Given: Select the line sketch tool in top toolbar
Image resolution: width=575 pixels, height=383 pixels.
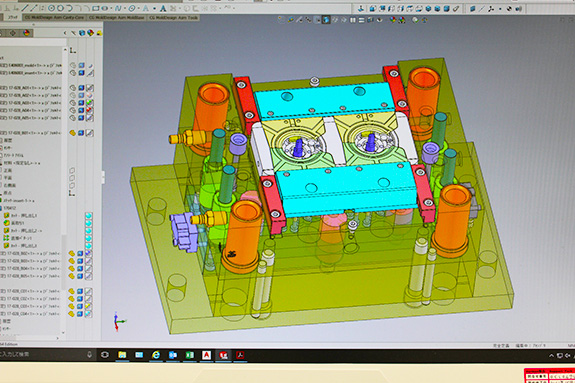Looking at the screenshot, I should (x=25, y=8).
